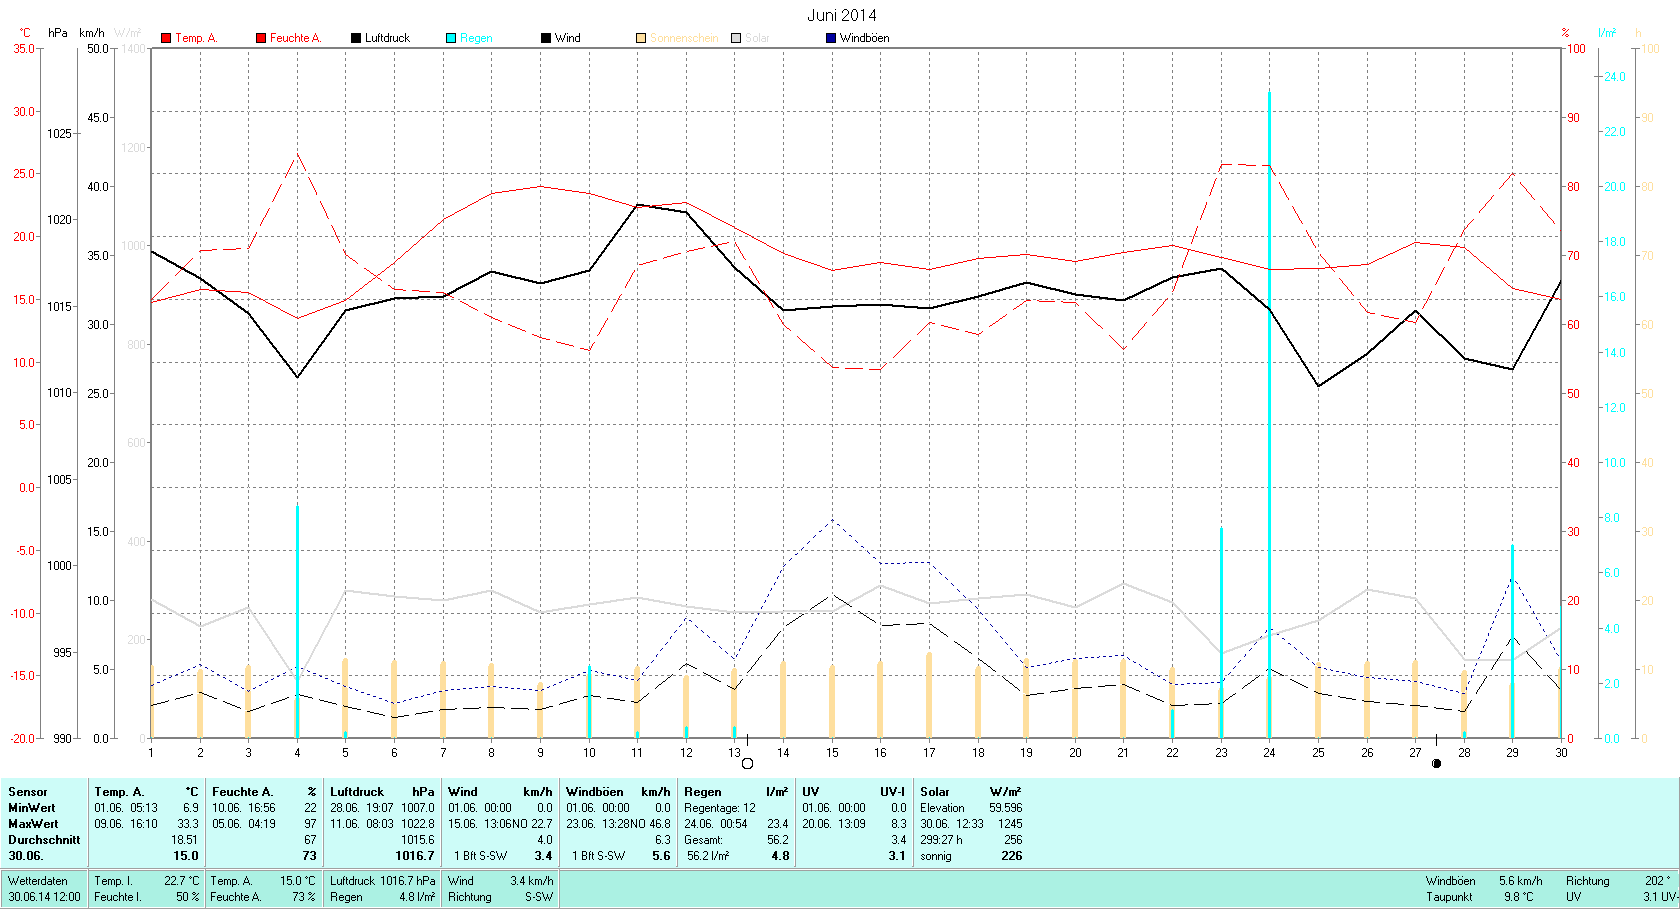This screenshot has width=1680, height=909.
Task: Click the 'Elevation' label in Solar column
Action: 943,808
